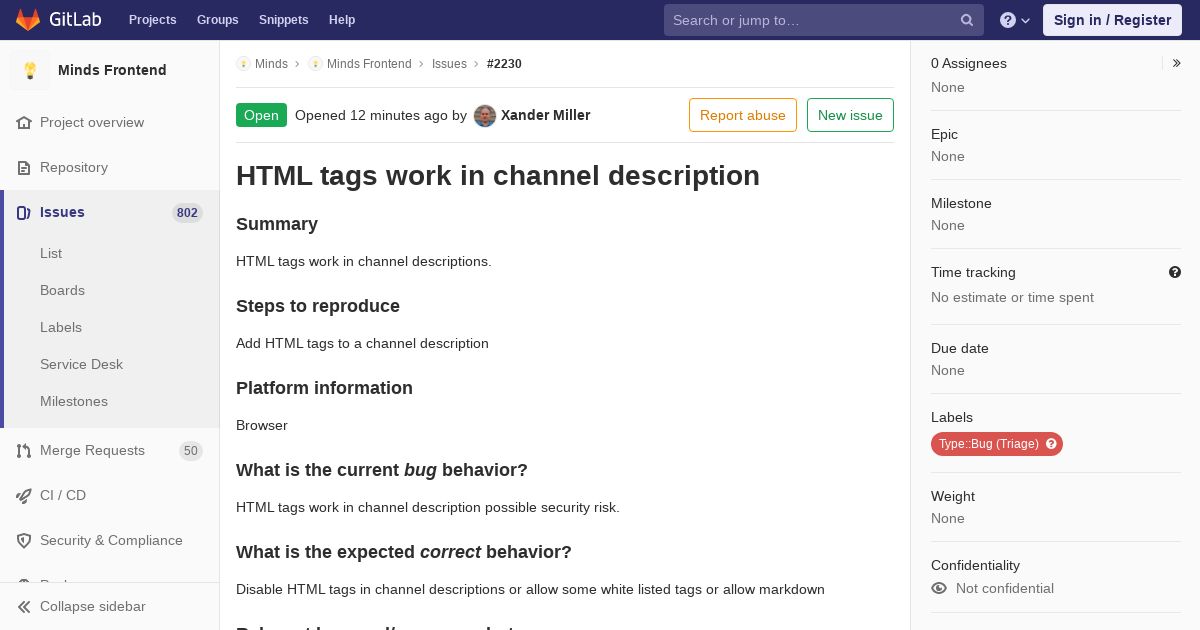Click the Platform information heading

click(x=324, y=388)
